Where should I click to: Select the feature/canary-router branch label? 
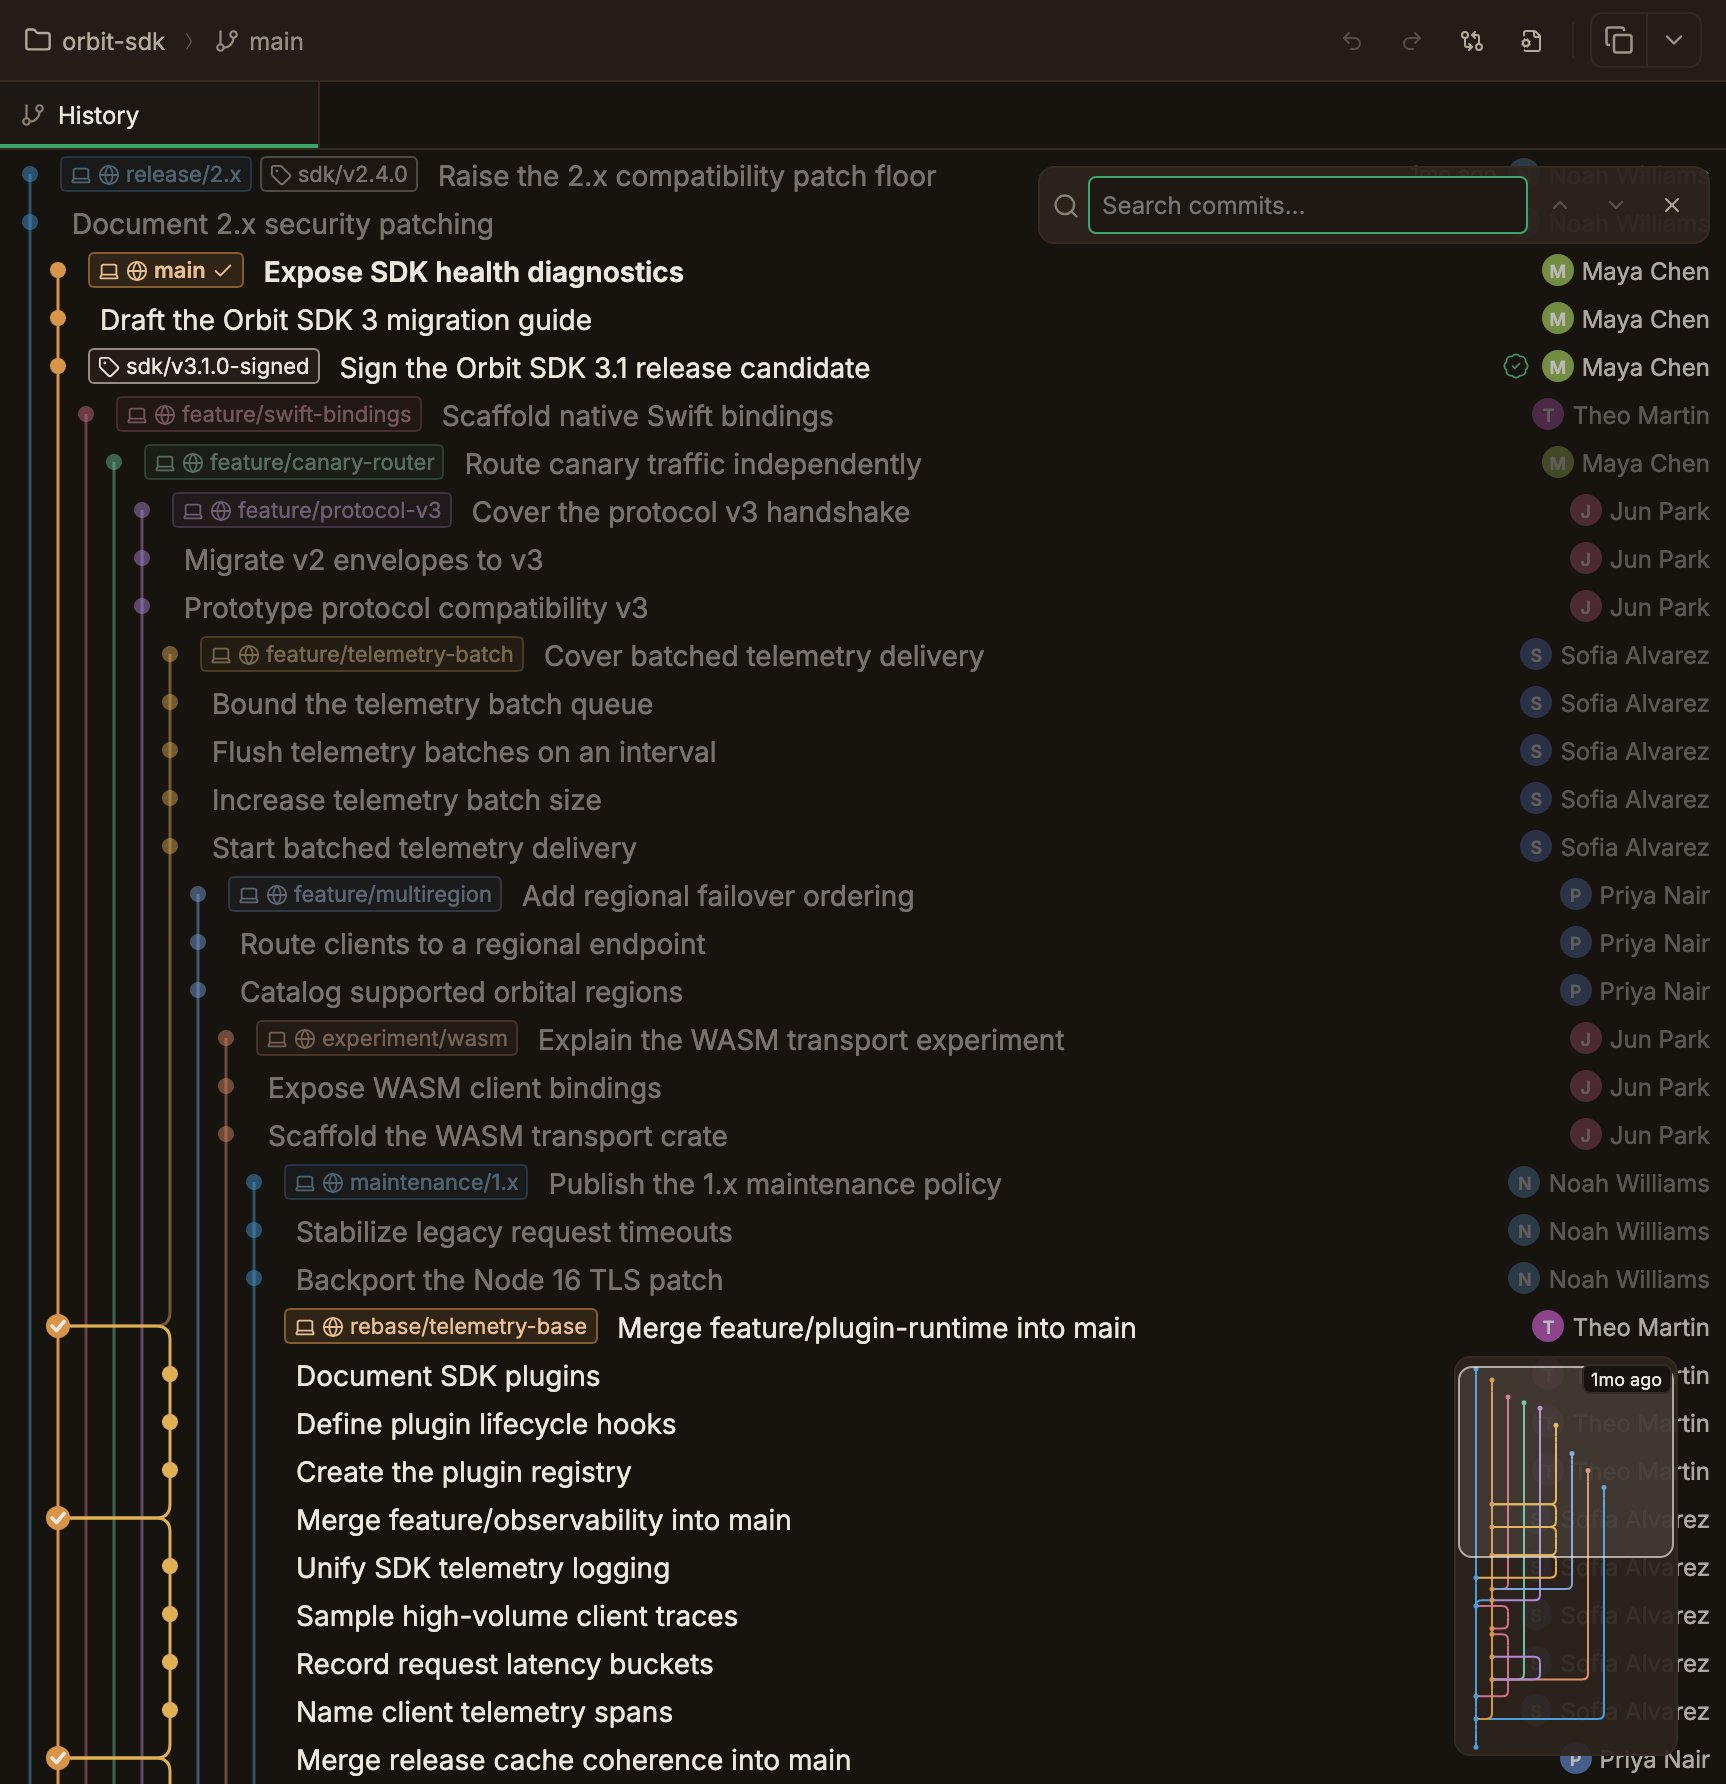coord(294,462)
